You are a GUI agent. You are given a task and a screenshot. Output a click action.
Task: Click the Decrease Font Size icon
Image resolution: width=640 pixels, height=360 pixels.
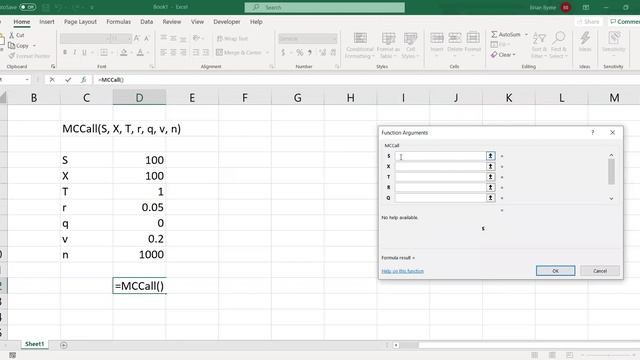point(147,38)
